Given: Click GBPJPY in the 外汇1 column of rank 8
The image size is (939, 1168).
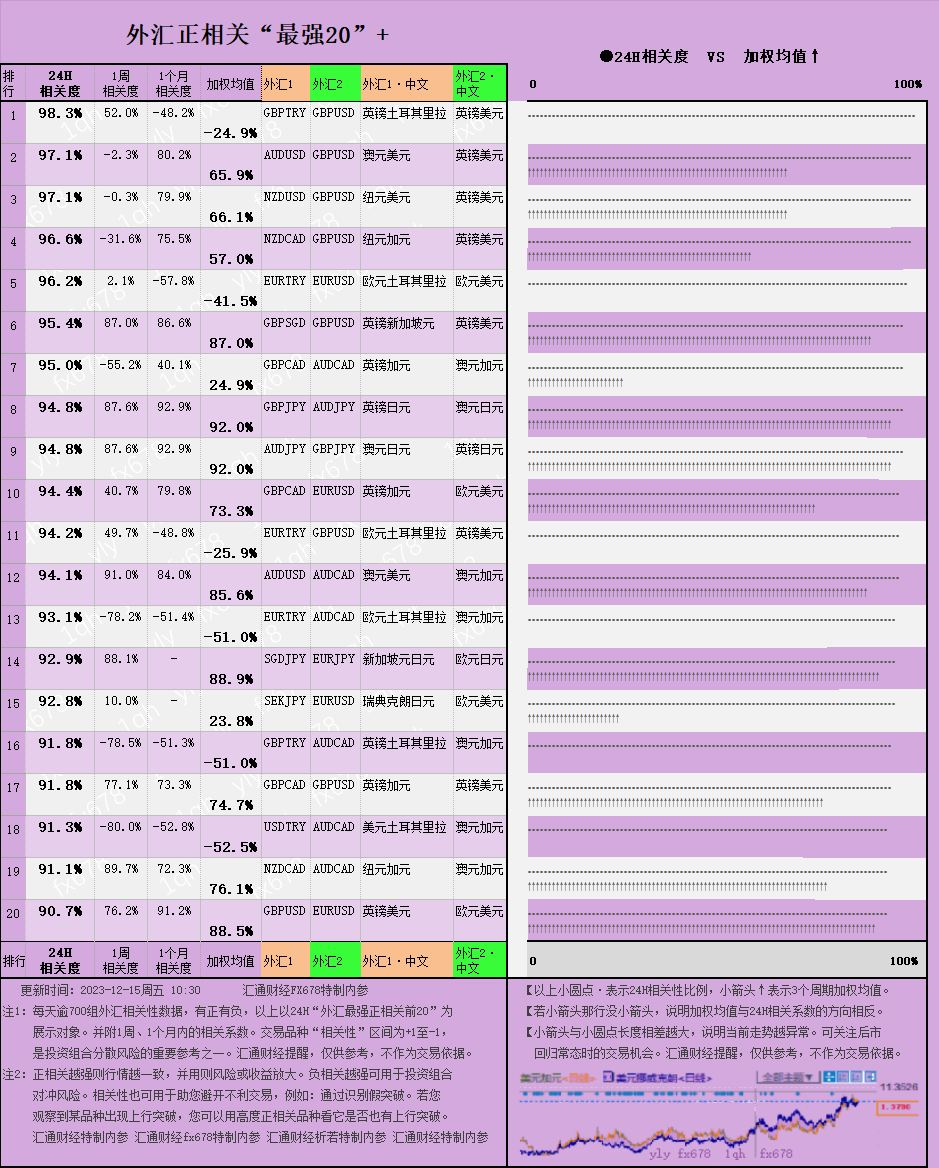Looking at the screenshot, I should (284, 407).
